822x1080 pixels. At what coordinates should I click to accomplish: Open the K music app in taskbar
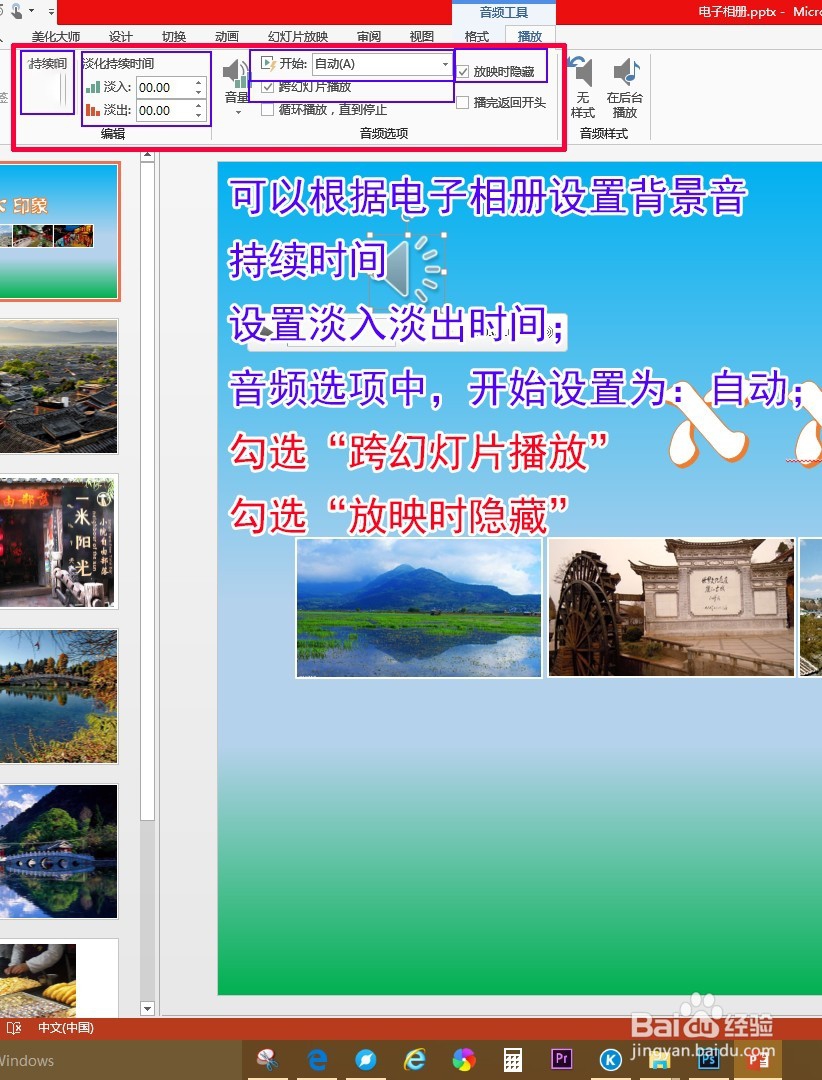coord(610,1059)
